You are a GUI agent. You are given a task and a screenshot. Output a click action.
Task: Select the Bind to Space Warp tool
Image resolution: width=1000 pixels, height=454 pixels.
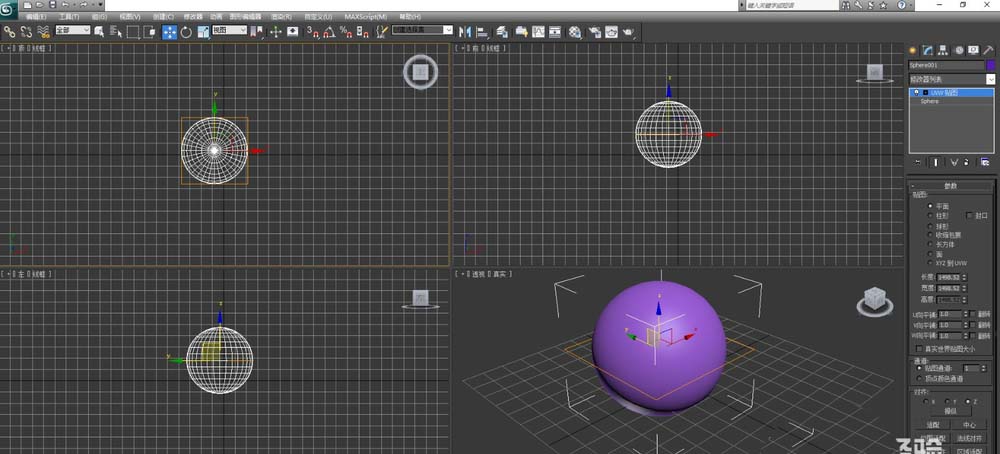44,31
